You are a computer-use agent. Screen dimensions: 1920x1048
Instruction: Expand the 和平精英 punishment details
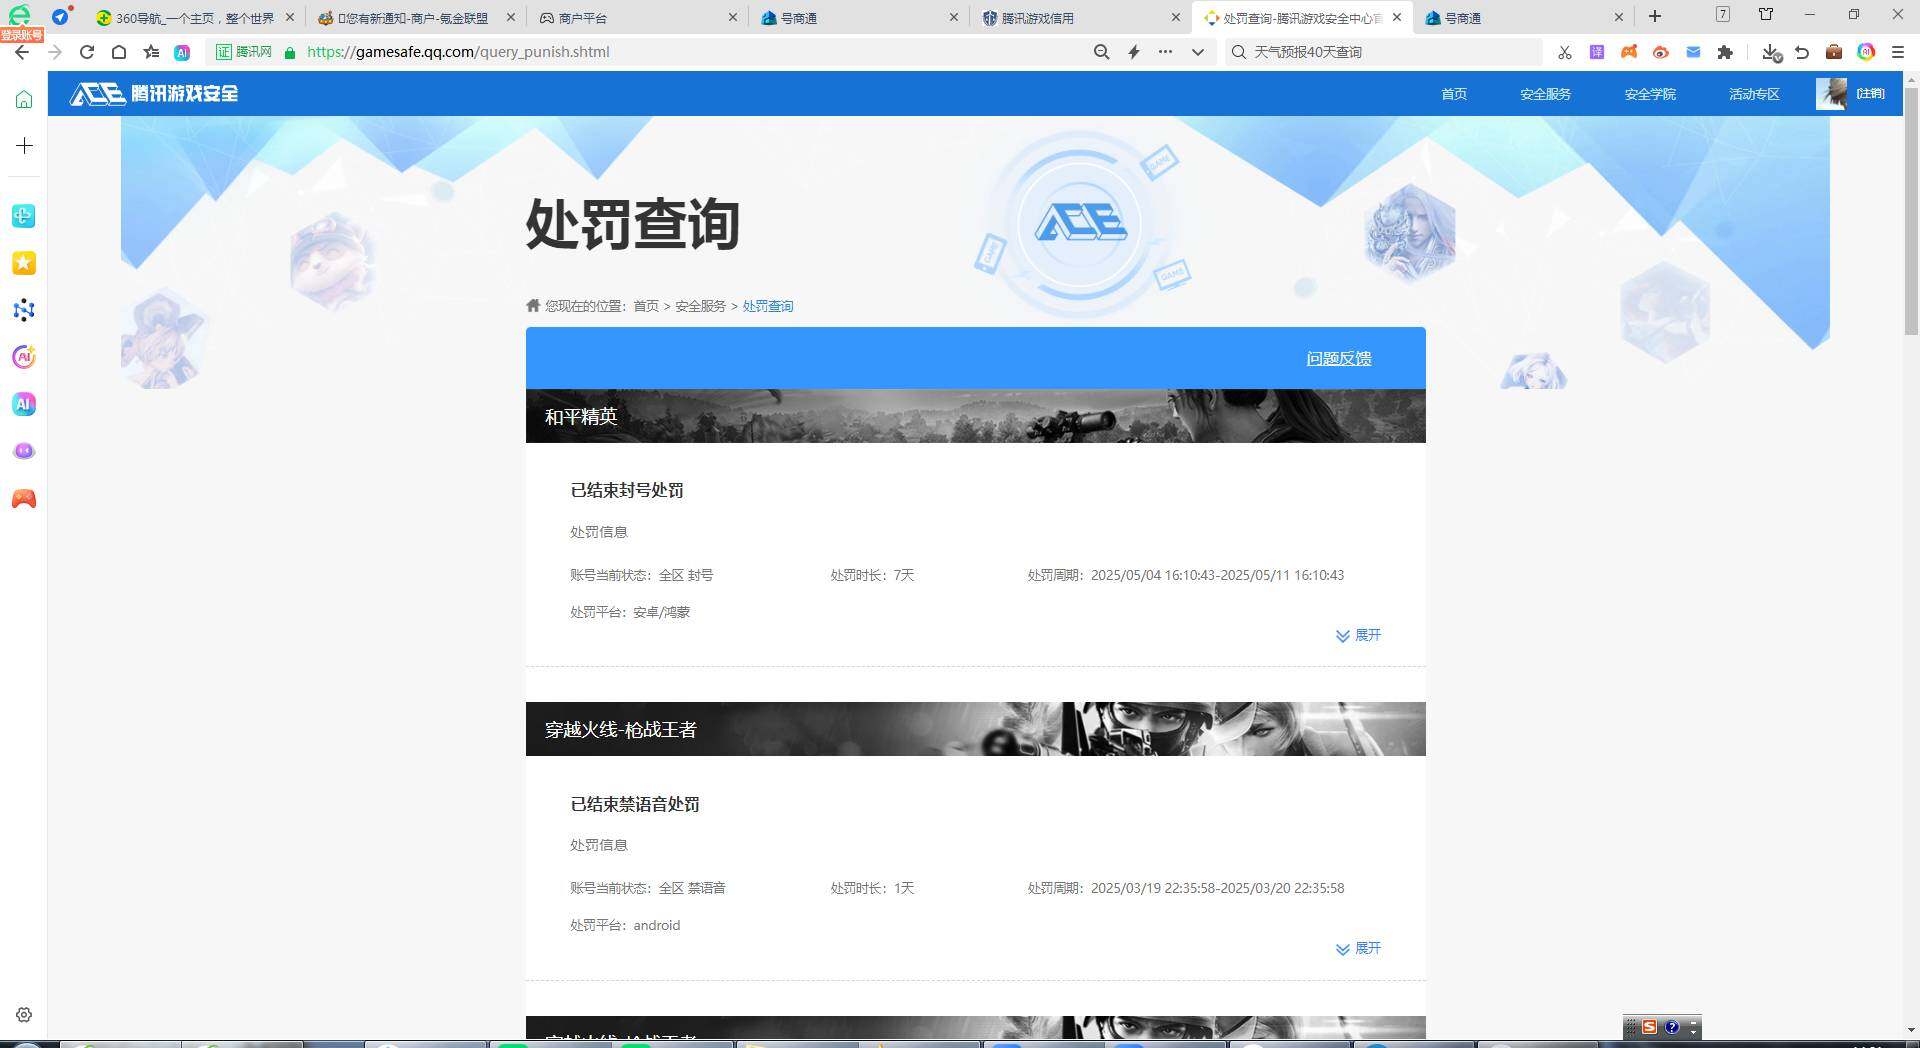click(1358, 635)
